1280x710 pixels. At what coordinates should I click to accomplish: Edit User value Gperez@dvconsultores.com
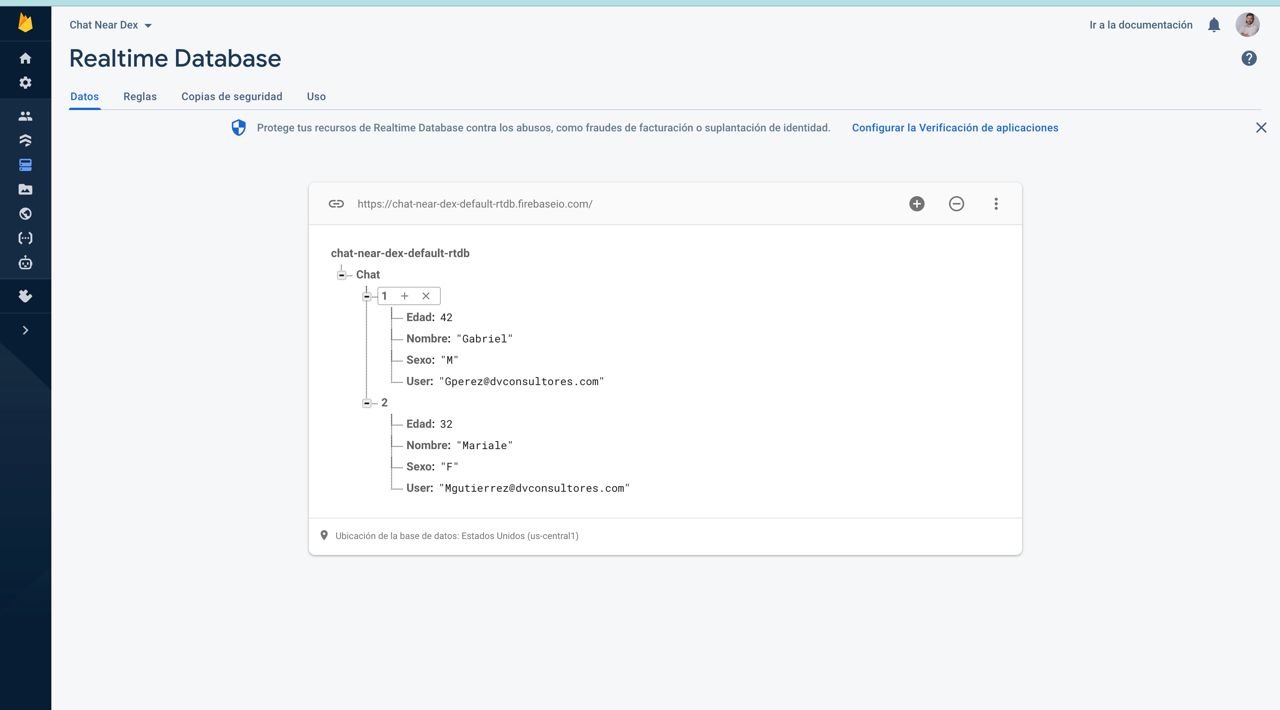click(x=521, y=382)
